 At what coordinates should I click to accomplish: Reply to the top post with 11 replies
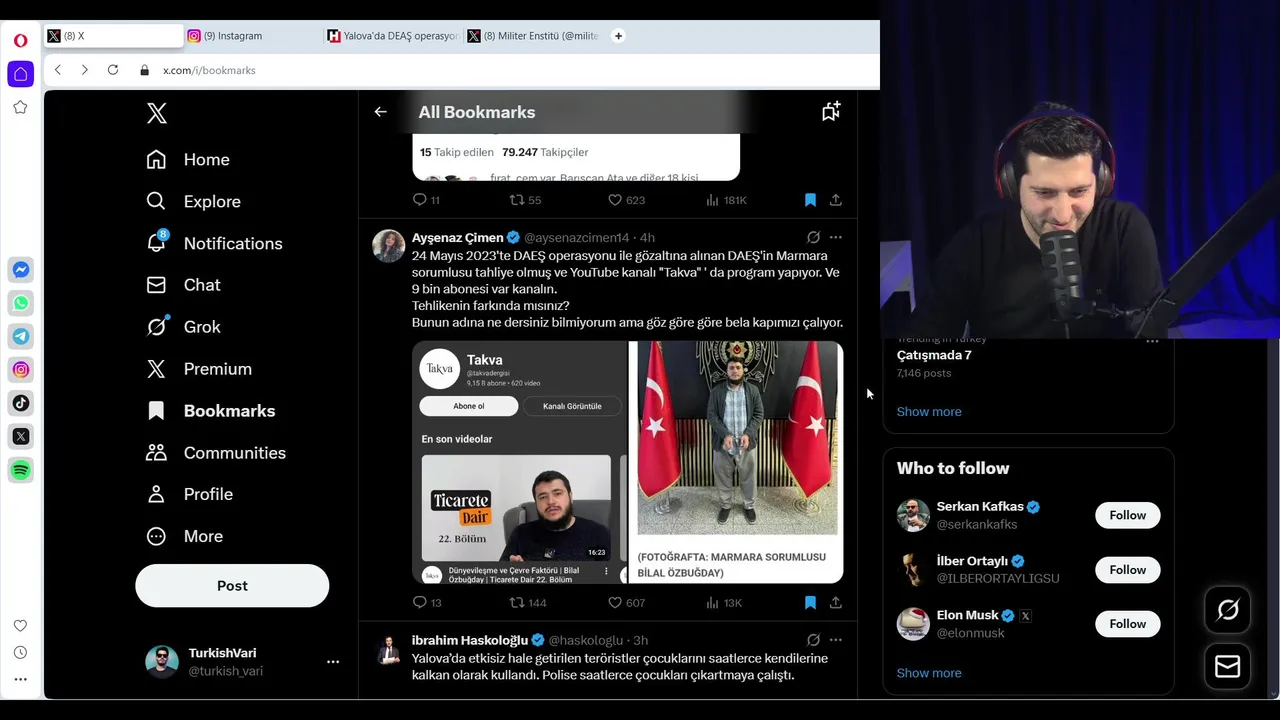pos(426,200)
